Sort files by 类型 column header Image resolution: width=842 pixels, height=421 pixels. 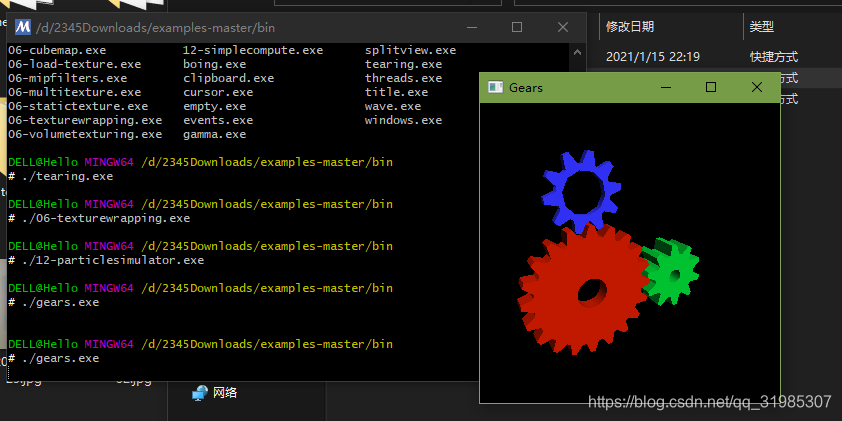[762, 27]
